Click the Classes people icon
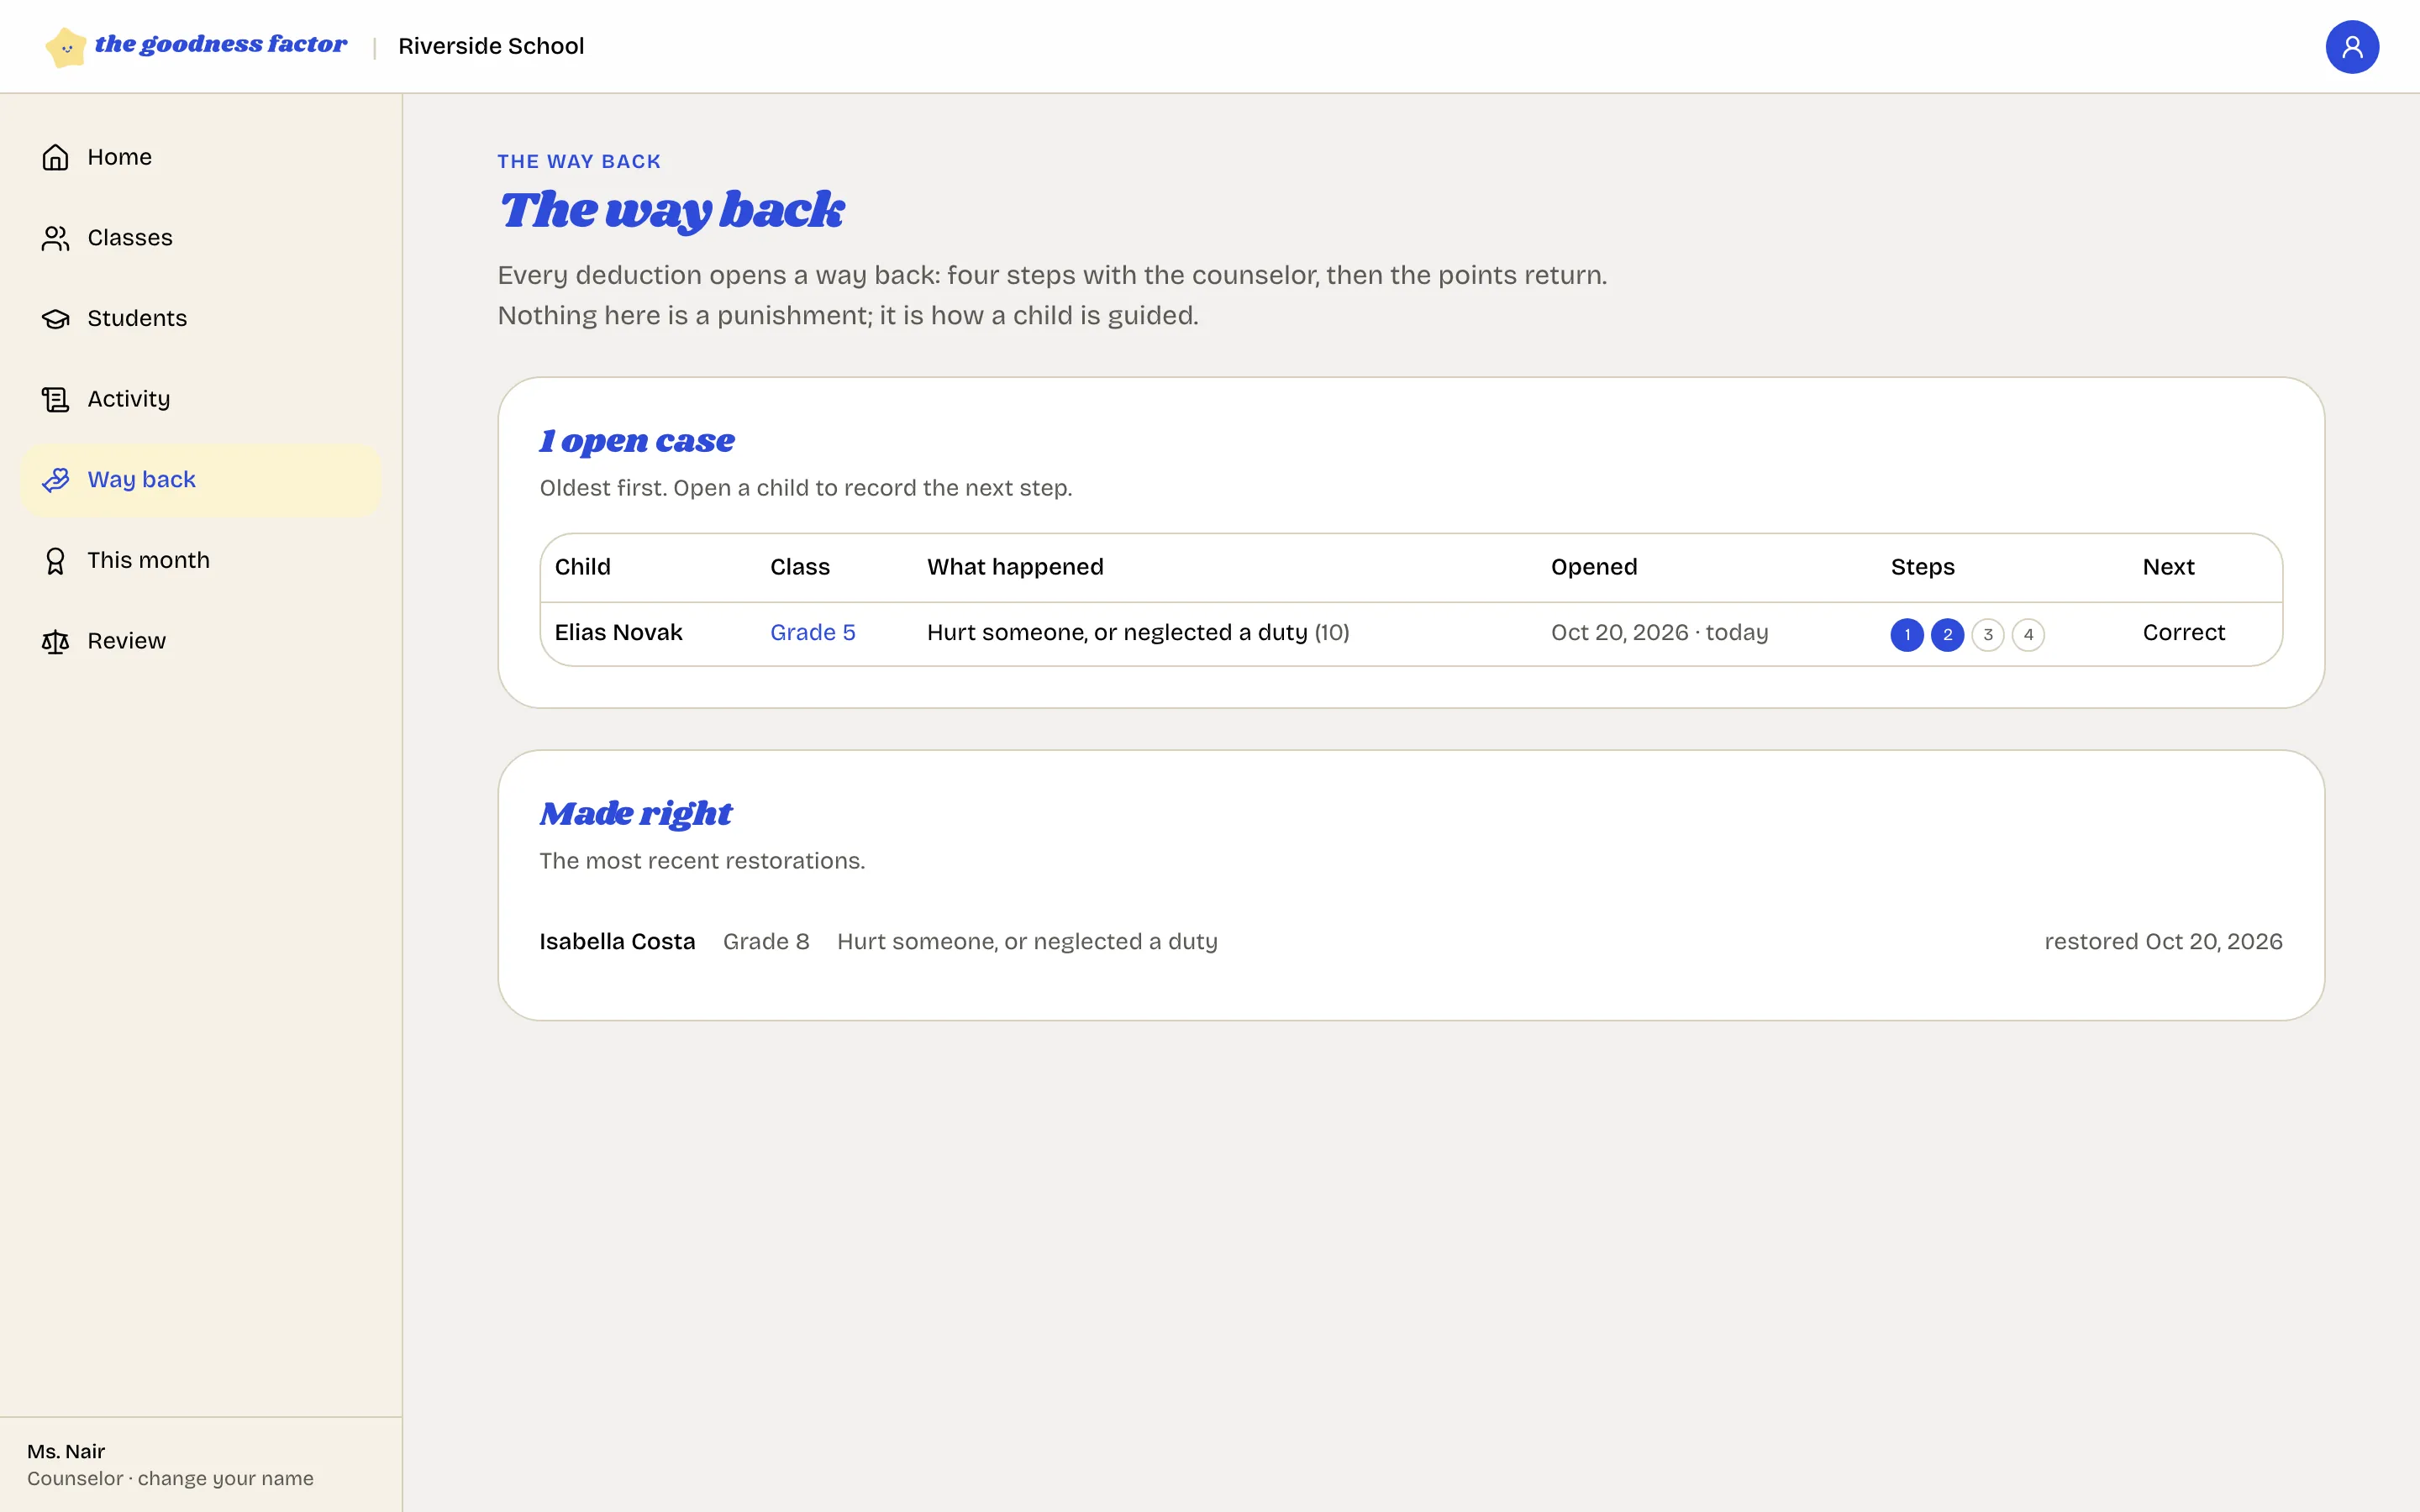The height and width of the screenshot is (1512, 2420). 55,238
